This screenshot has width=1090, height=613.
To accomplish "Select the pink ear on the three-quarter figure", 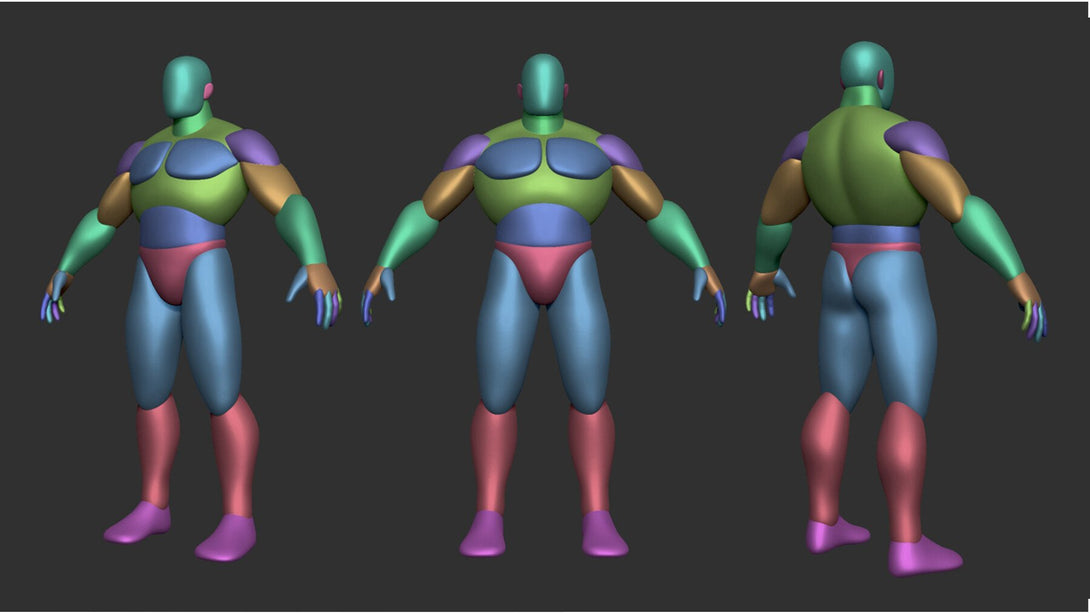I will pos(209,92).
